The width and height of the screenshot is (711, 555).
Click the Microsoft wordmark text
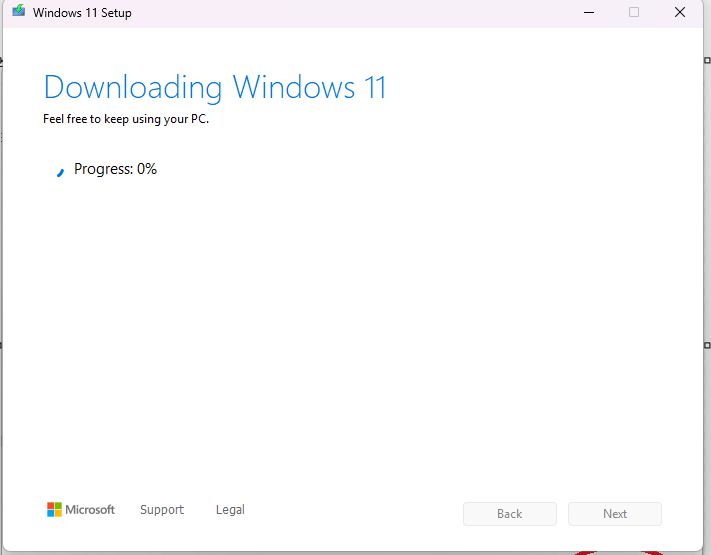pos(90,510)
